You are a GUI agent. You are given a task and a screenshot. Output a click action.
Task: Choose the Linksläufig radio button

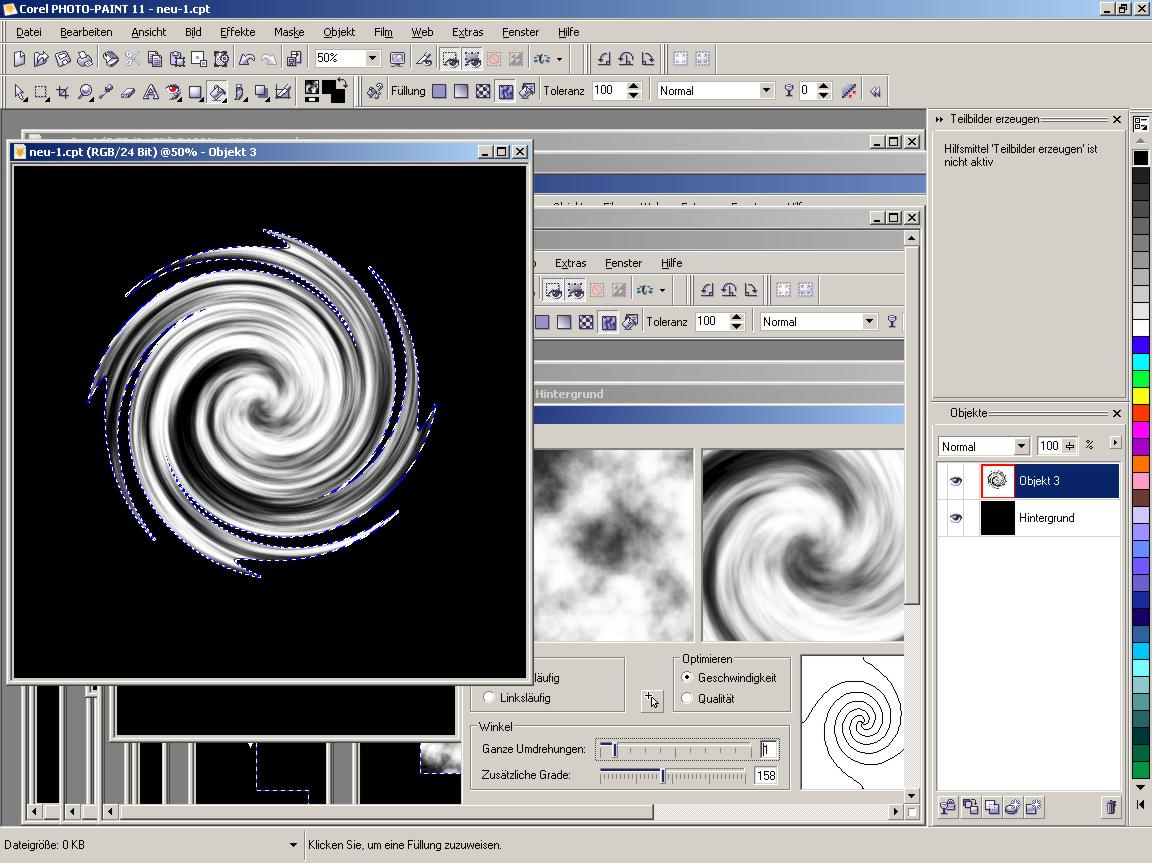(x=489, y=697)
